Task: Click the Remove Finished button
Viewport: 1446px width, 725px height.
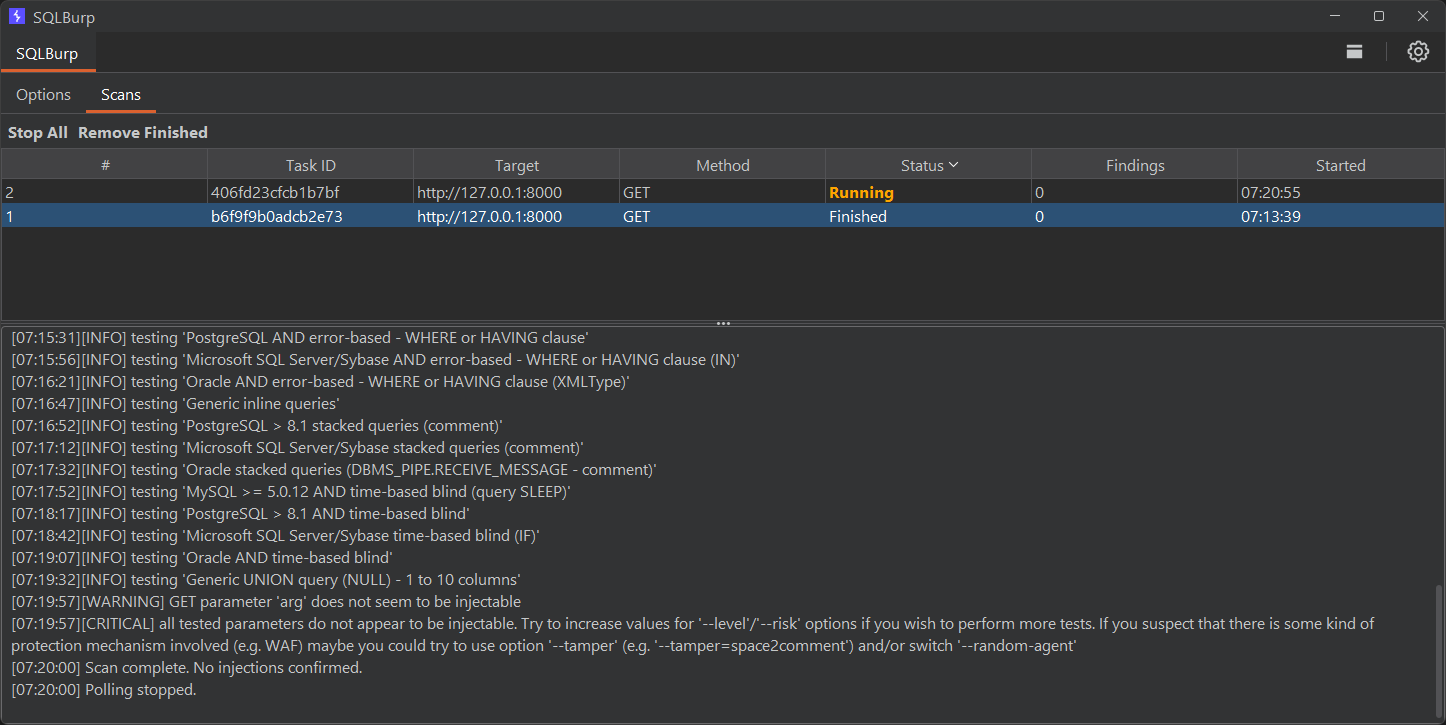Action: click(x=143, y=133)
